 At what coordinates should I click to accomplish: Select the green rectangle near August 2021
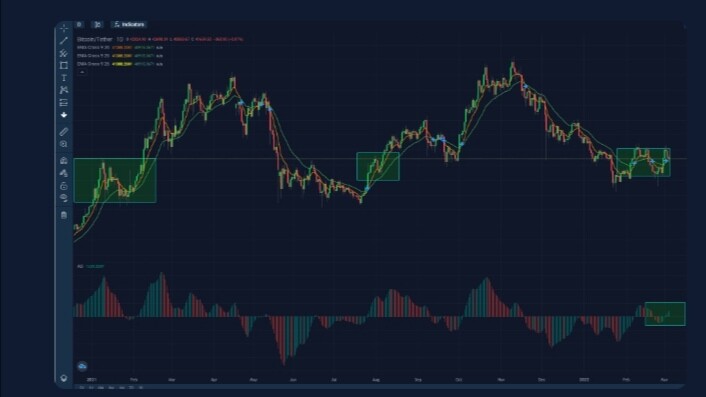click(378, 167)
